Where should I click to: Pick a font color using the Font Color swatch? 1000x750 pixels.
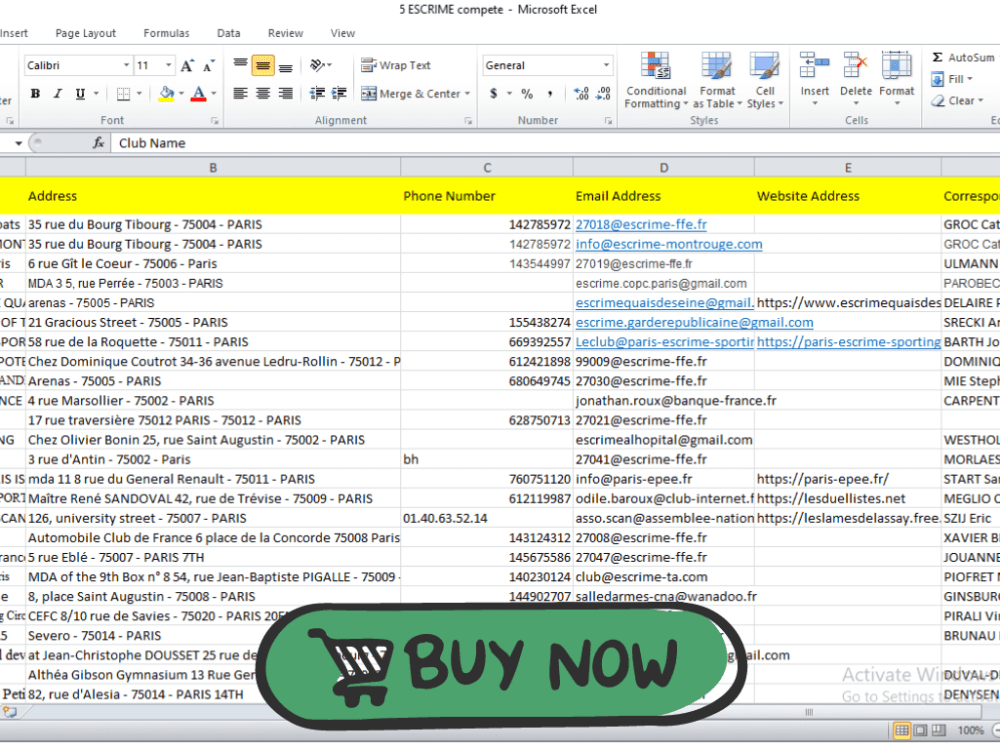[x=196, y=93]
